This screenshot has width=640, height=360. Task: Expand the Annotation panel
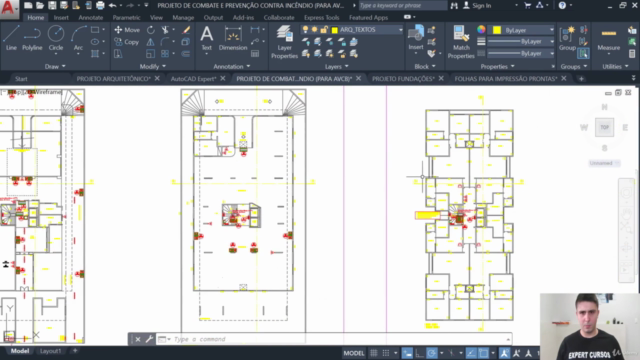[231, 67]
